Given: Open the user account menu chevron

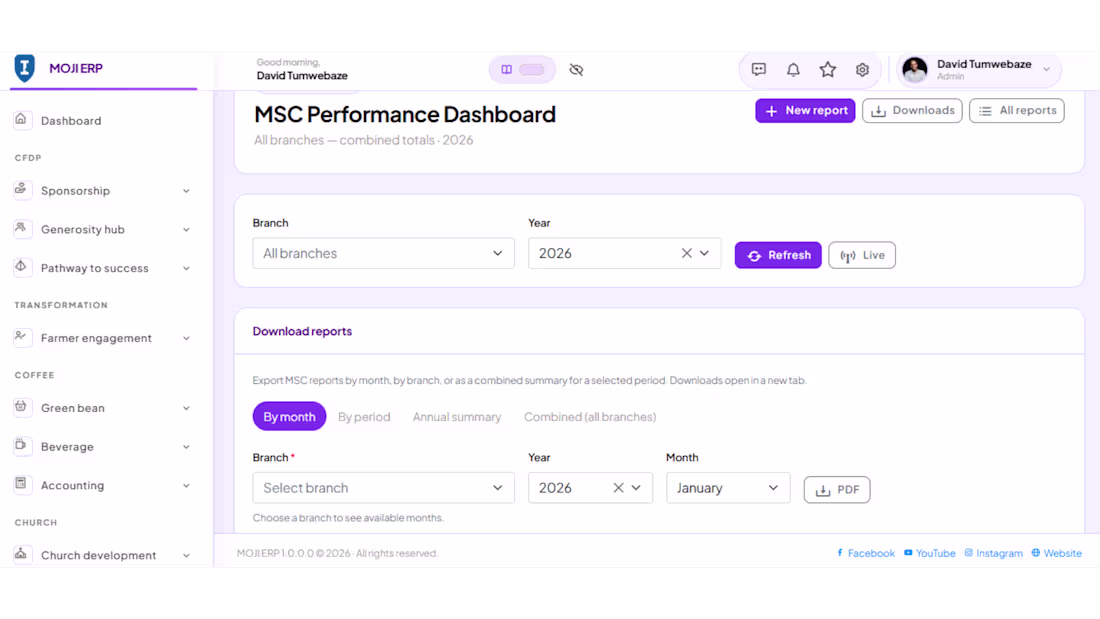Looking at the screenshot, I should [x=1046, y=69].
